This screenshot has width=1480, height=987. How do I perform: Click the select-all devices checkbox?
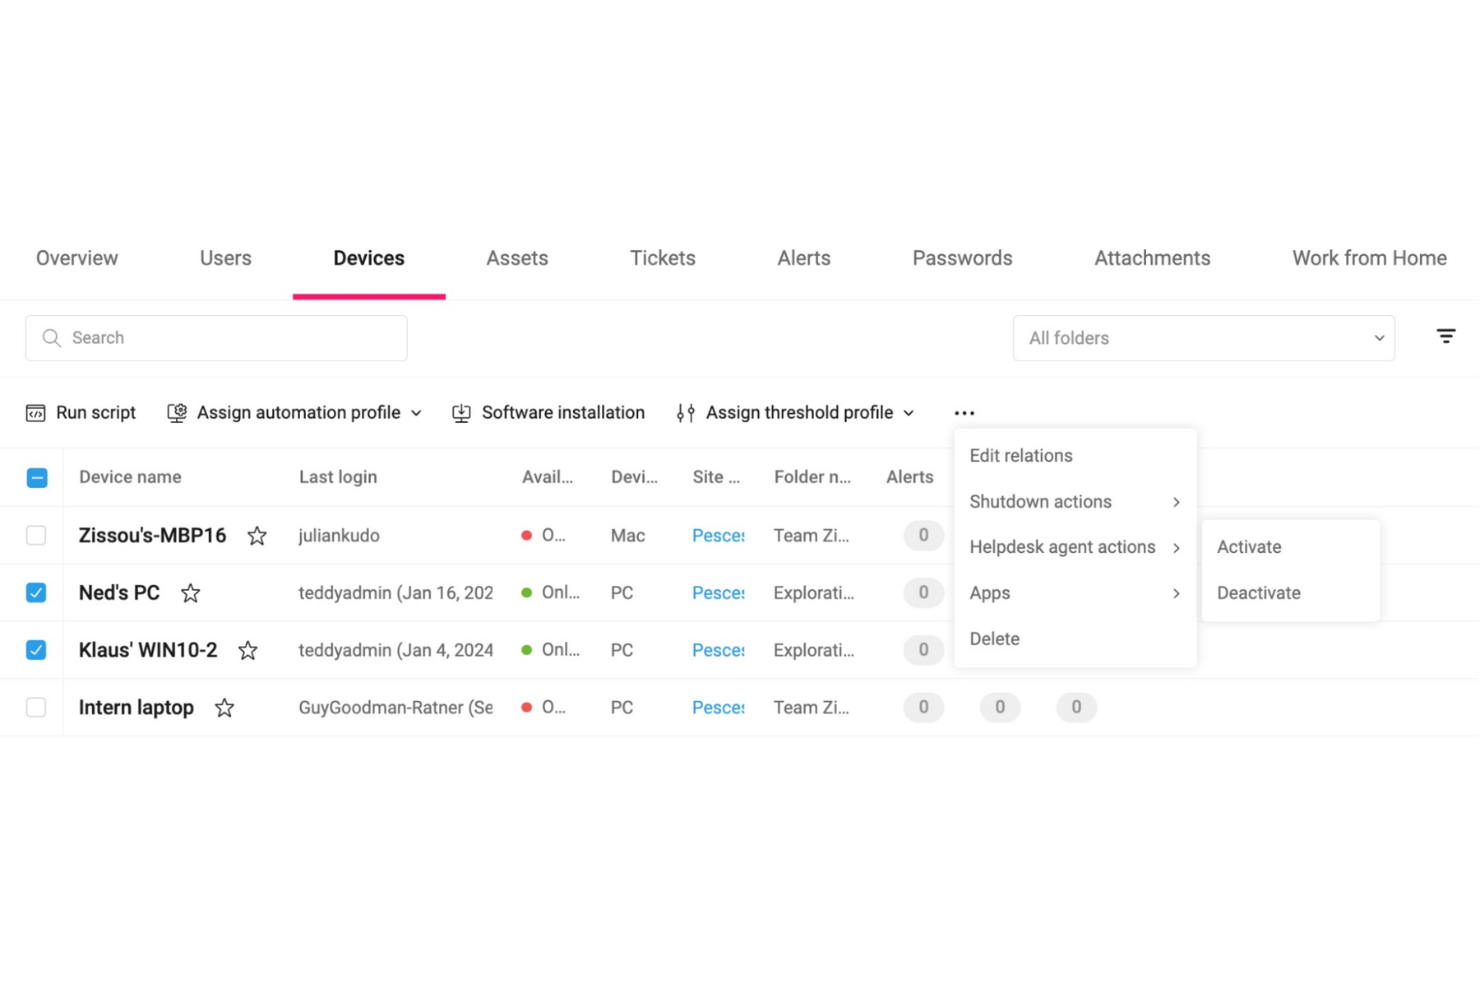pos(36,477)
